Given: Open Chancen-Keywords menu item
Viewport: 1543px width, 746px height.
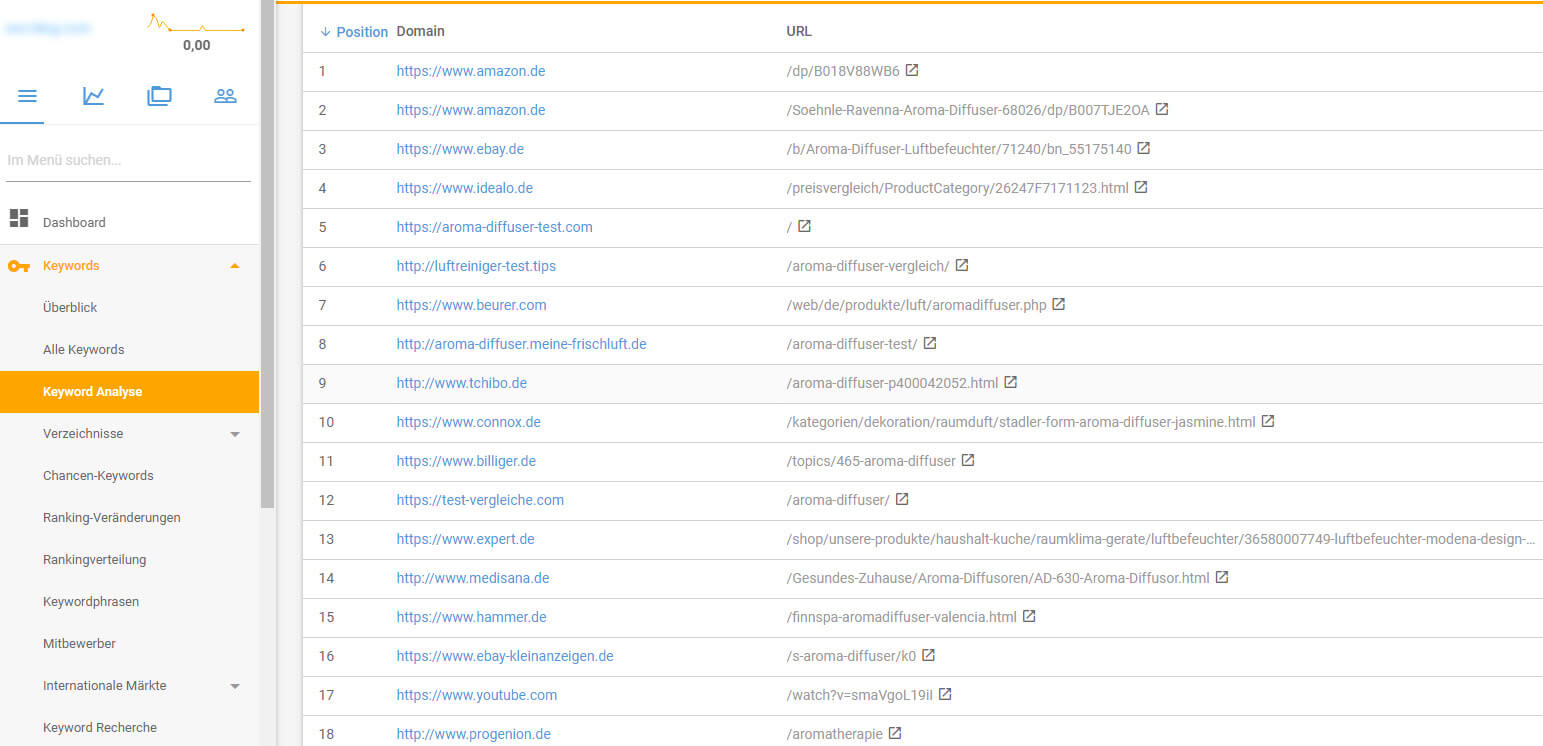Looking at the screenshot, I should pyautogui.click(x=98, y=476).
